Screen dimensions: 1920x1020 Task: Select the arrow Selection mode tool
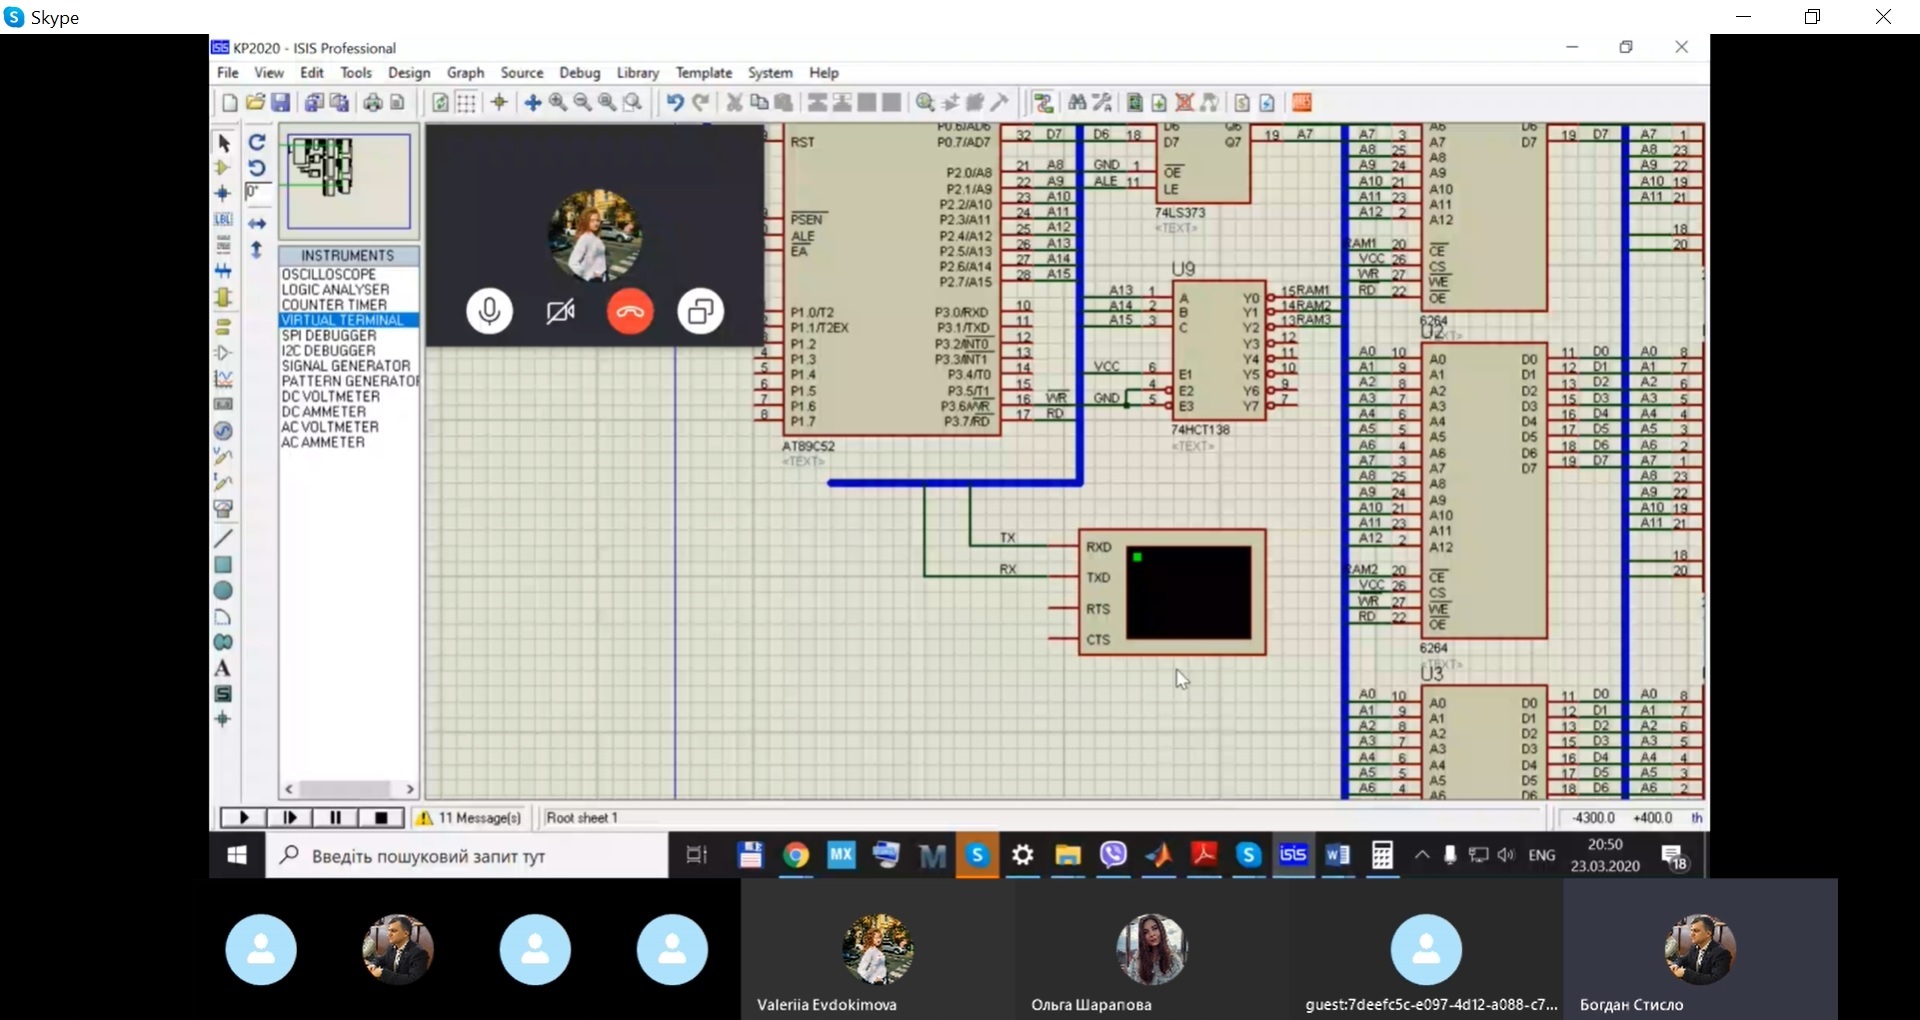tap(223, 144)
